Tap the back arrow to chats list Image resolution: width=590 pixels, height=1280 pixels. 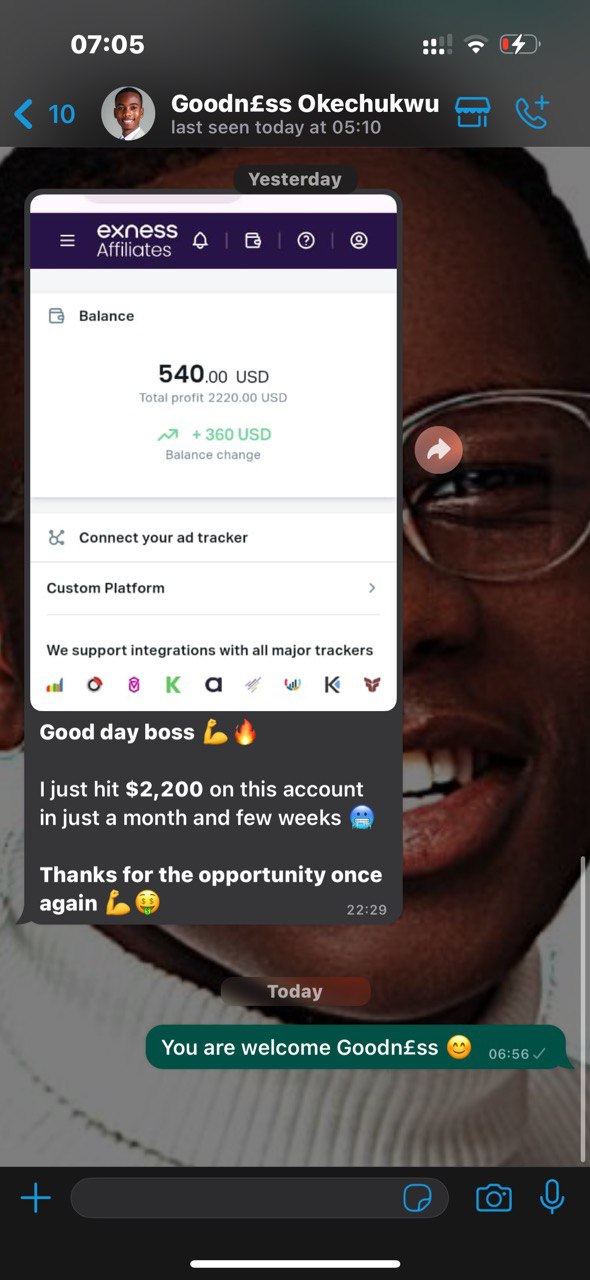[x=24, y=114]
